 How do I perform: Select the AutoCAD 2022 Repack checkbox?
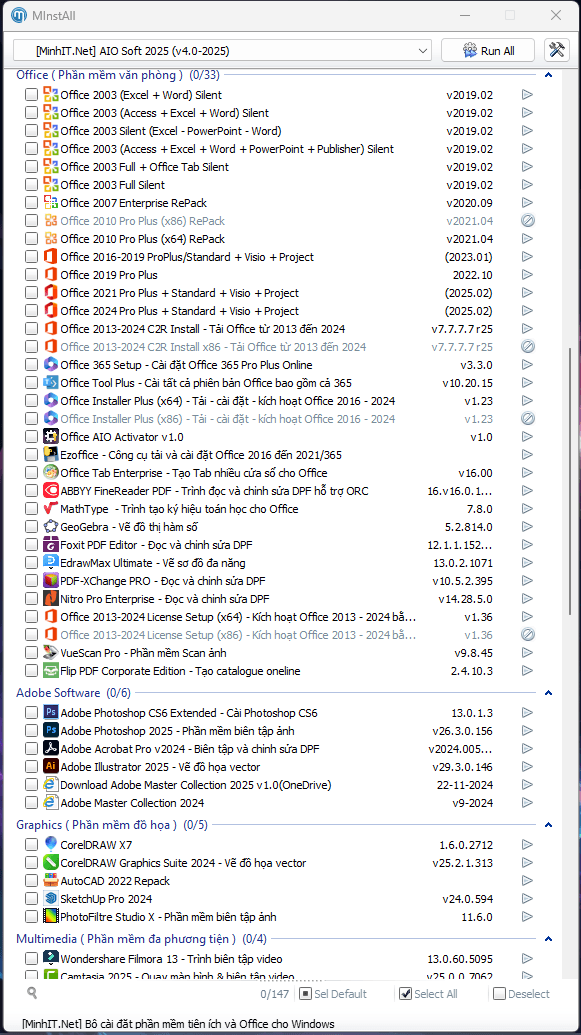(31, 881)
